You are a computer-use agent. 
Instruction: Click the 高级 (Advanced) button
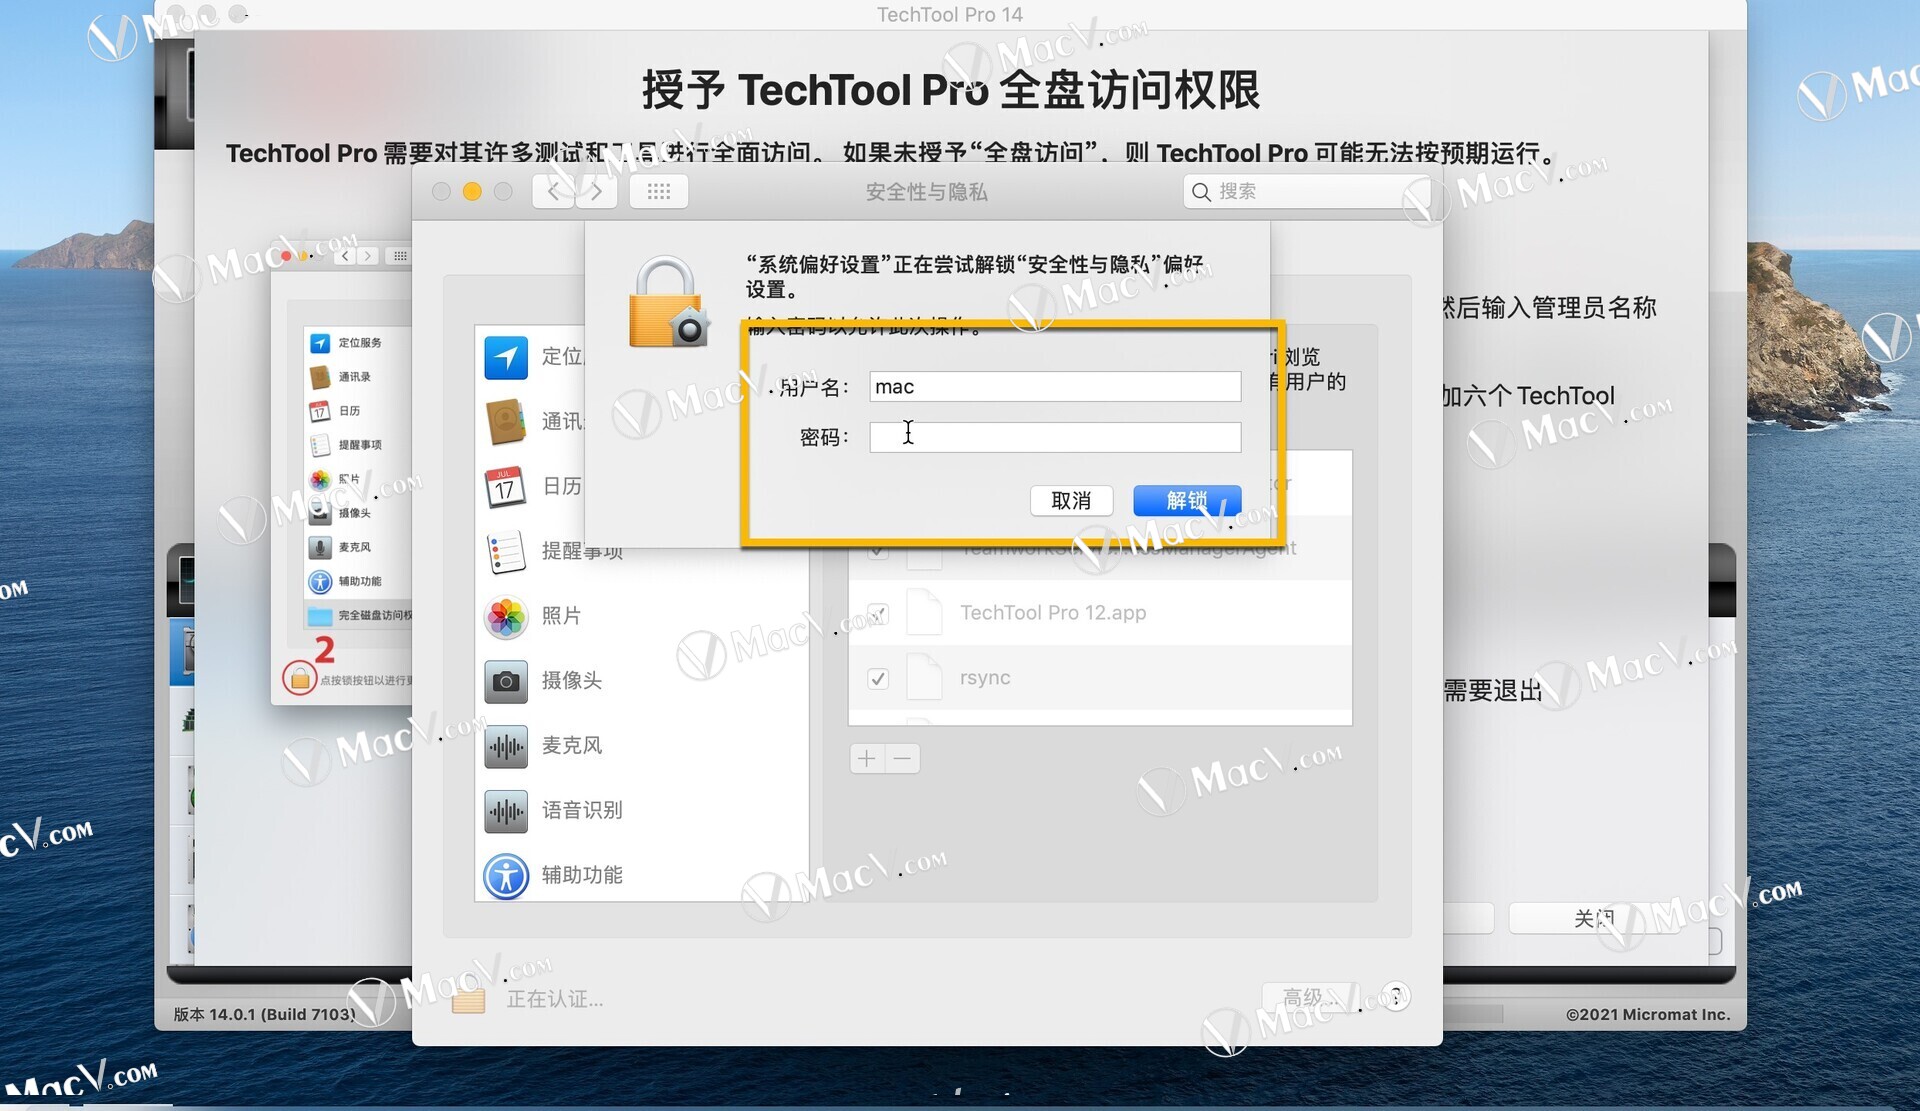point(1308,997)
